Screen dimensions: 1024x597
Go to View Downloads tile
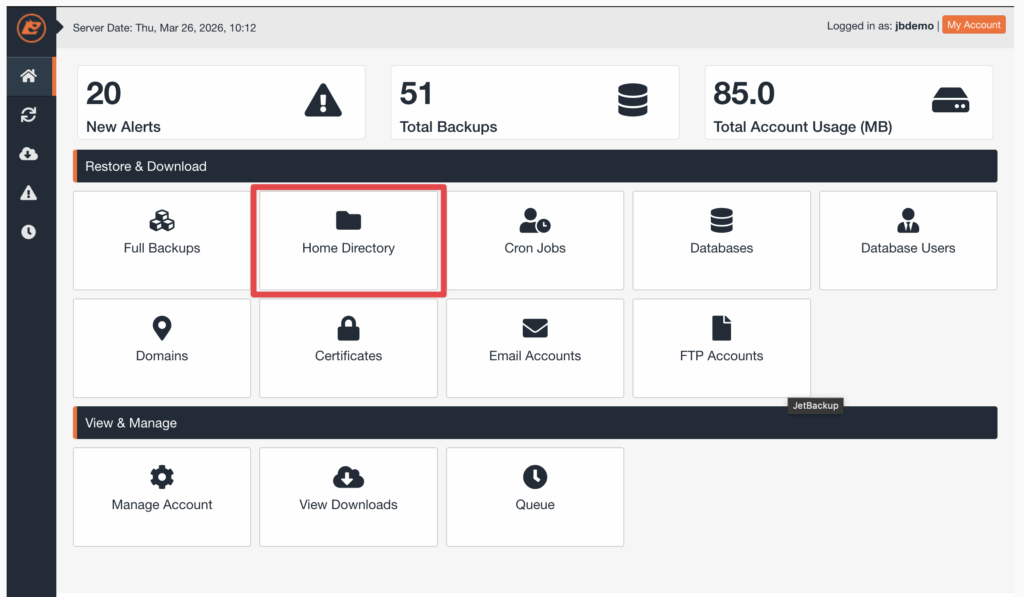[x=348, y=496]
